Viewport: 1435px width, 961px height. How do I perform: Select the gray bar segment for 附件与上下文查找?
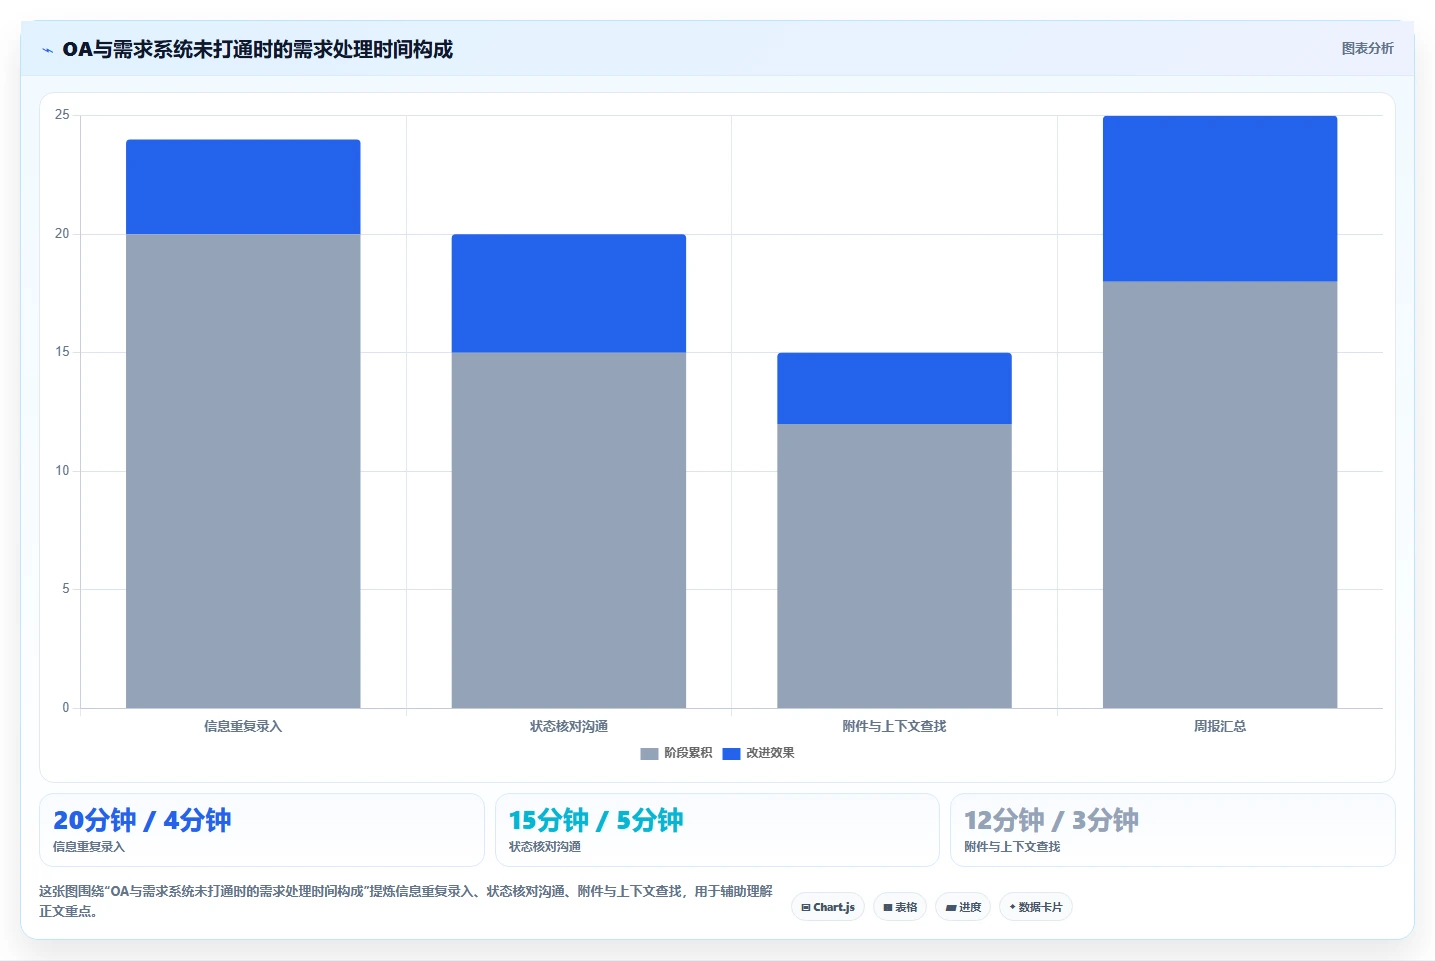point(894,566)
